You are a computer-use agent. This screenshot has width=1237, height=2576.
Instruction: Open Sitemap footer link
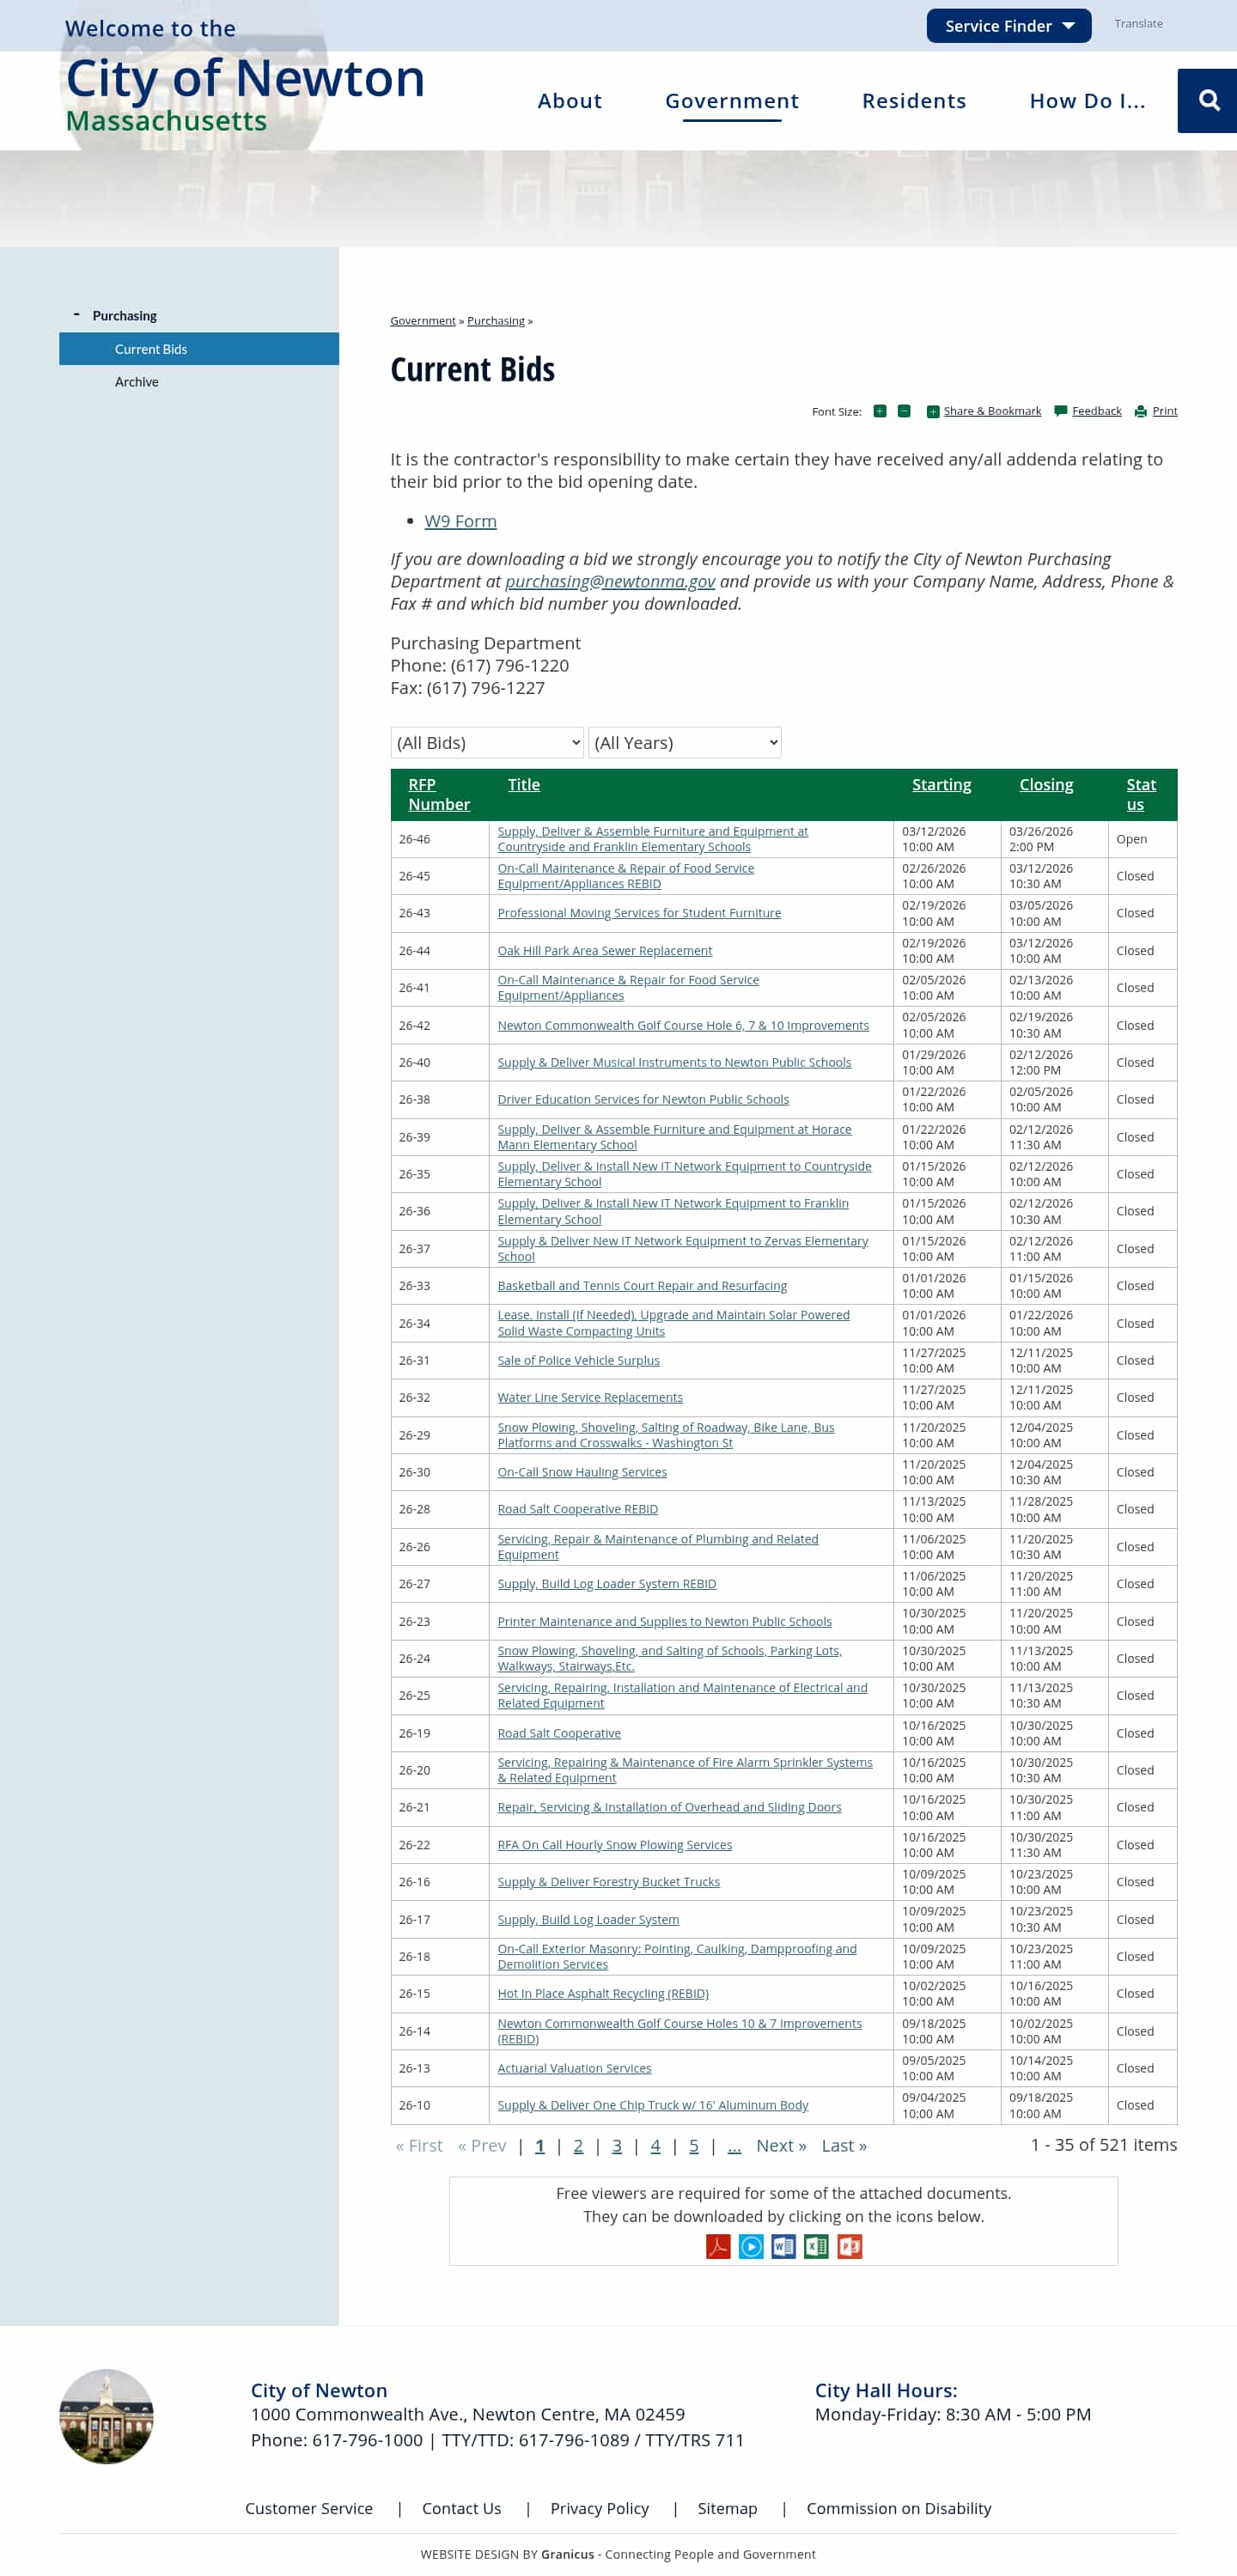click(727, 2508)
